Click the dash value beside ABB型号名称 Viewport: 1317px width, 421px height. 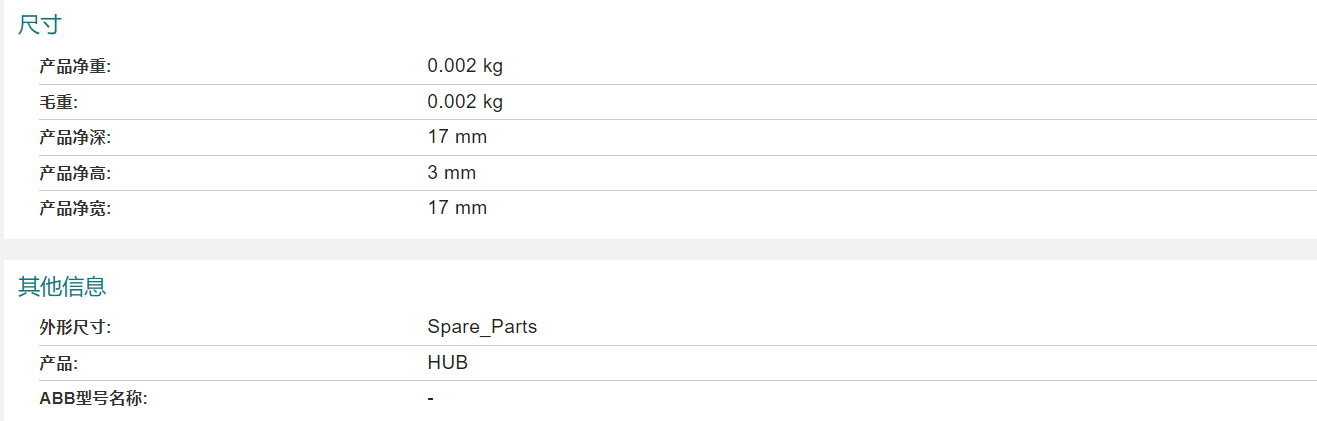coord(430,399)
